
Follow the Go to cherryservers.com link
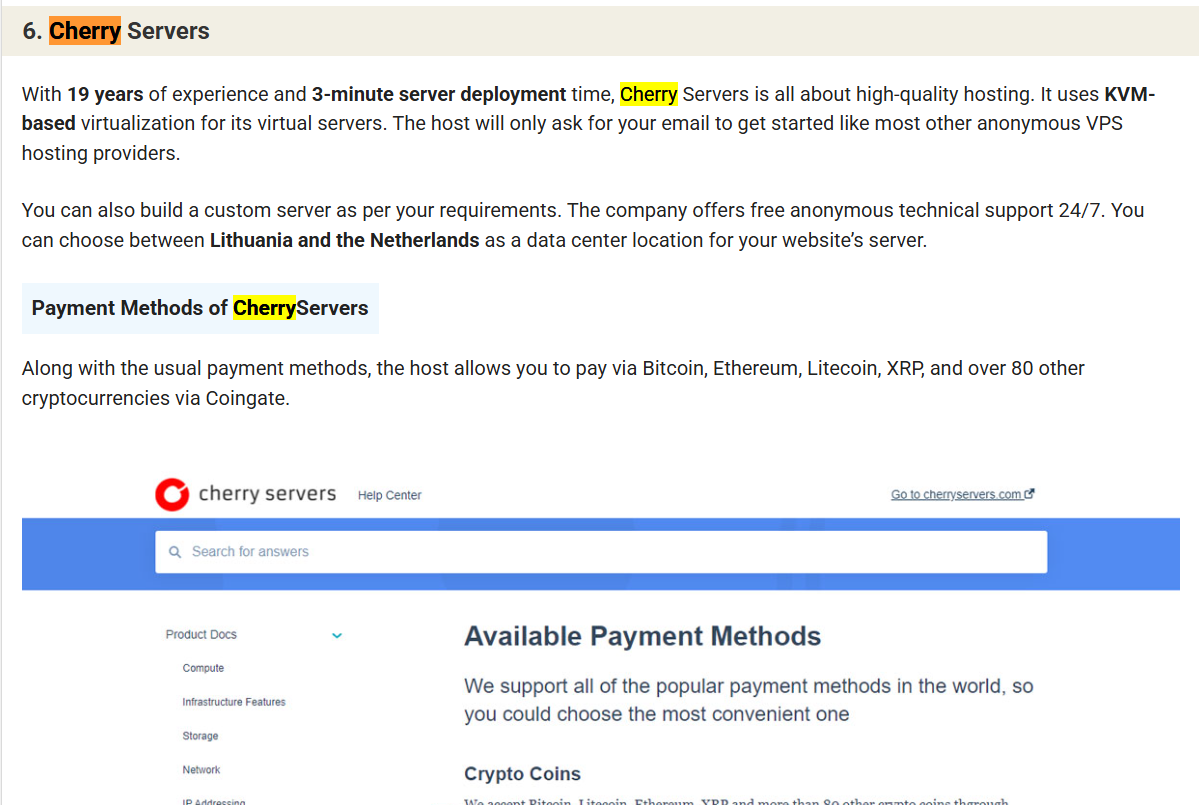point(956,494)
